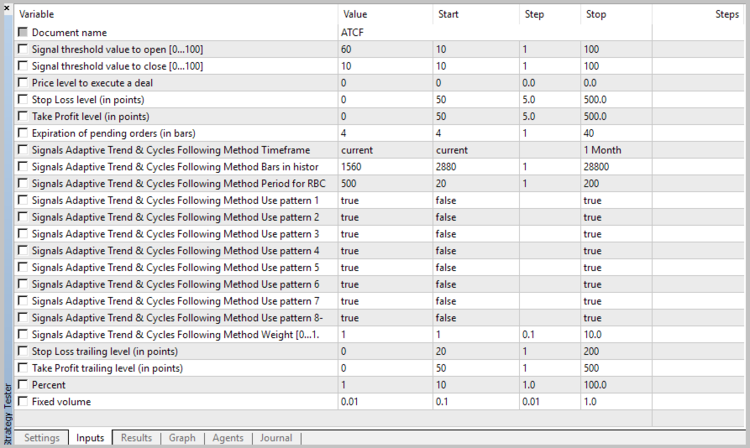The height and width of the screenshot is (448, 750).
Task: Toggle Signal threshold value to open checkbox
Action: [x=22, y=49]
